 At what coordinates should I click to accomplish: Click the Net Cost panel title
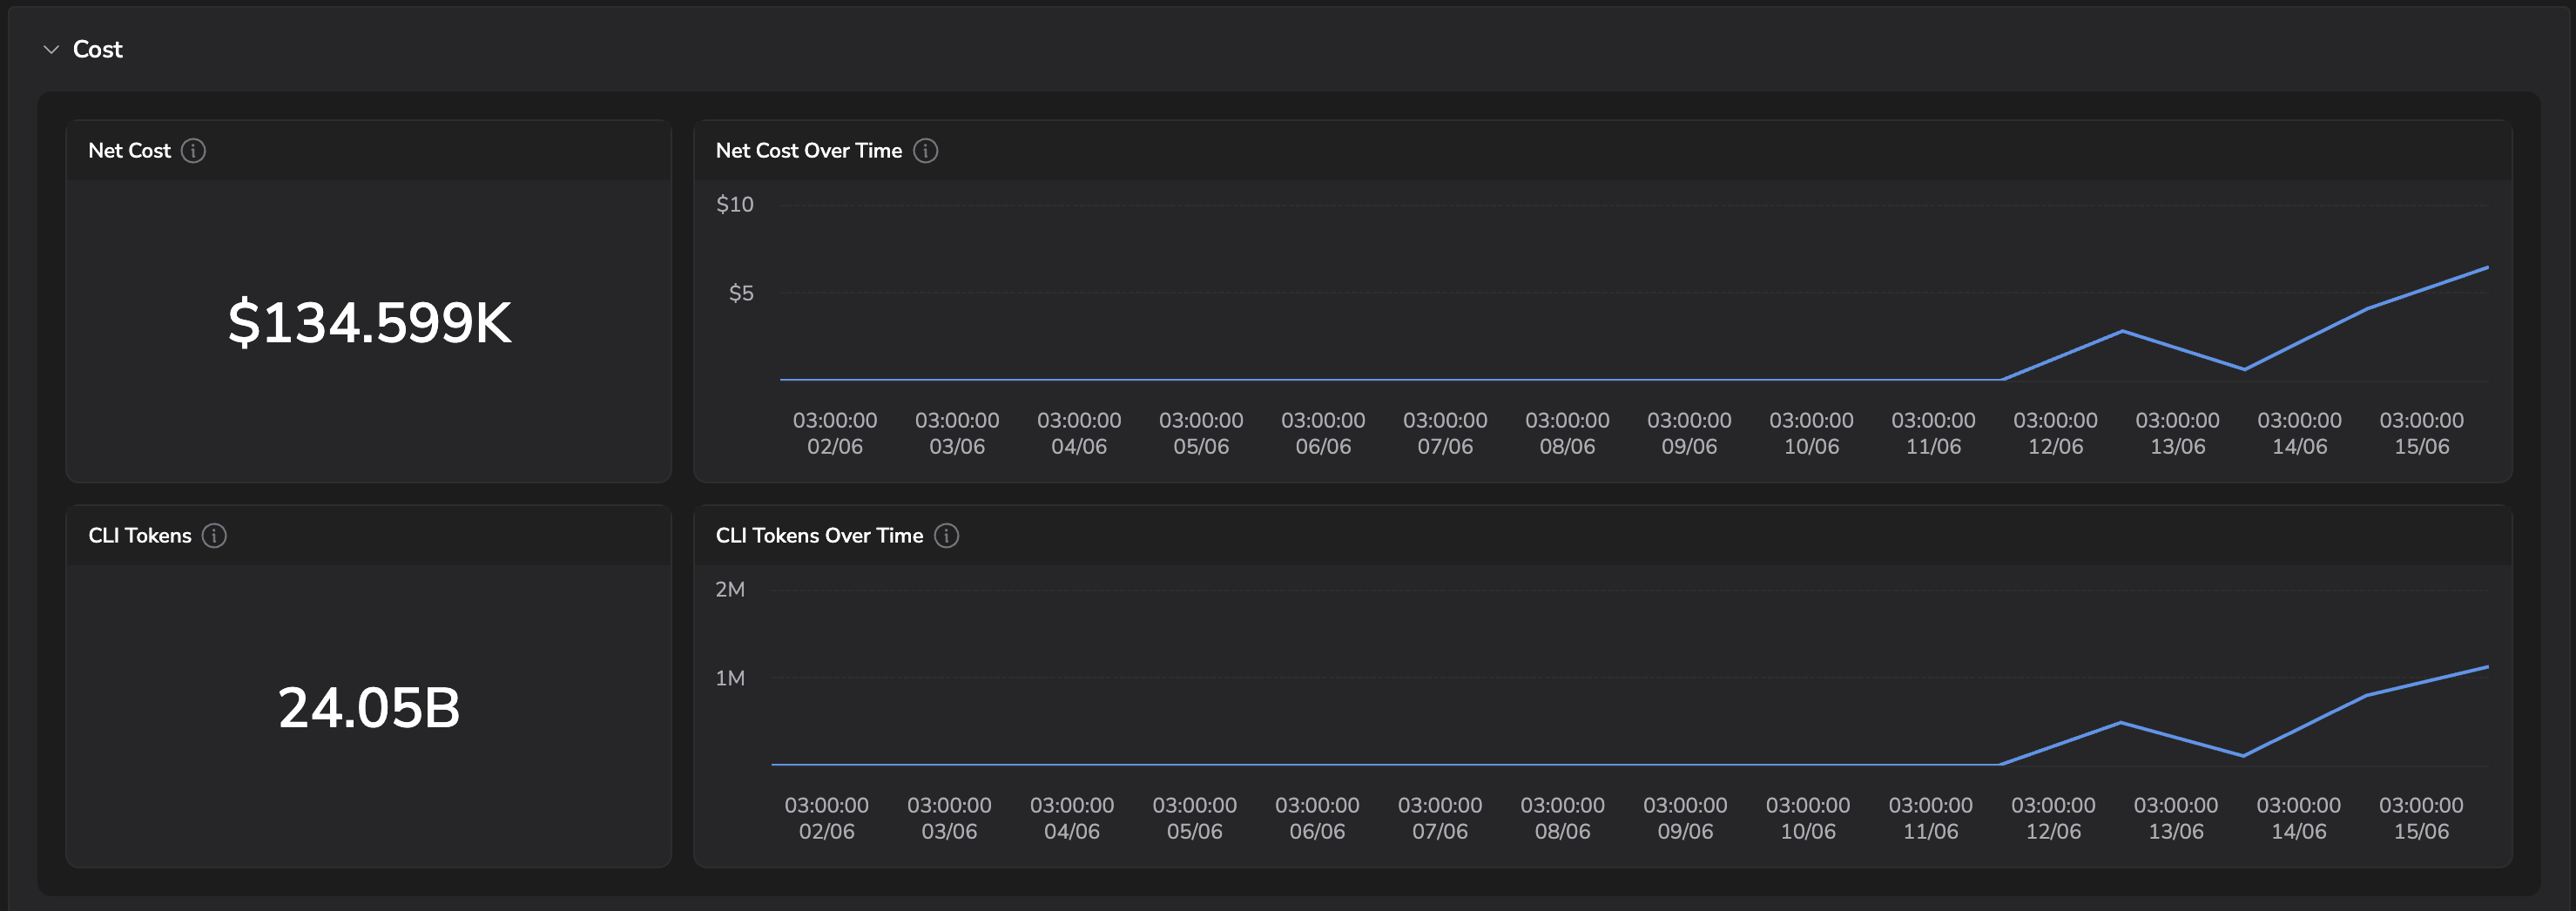pos(129,151)
